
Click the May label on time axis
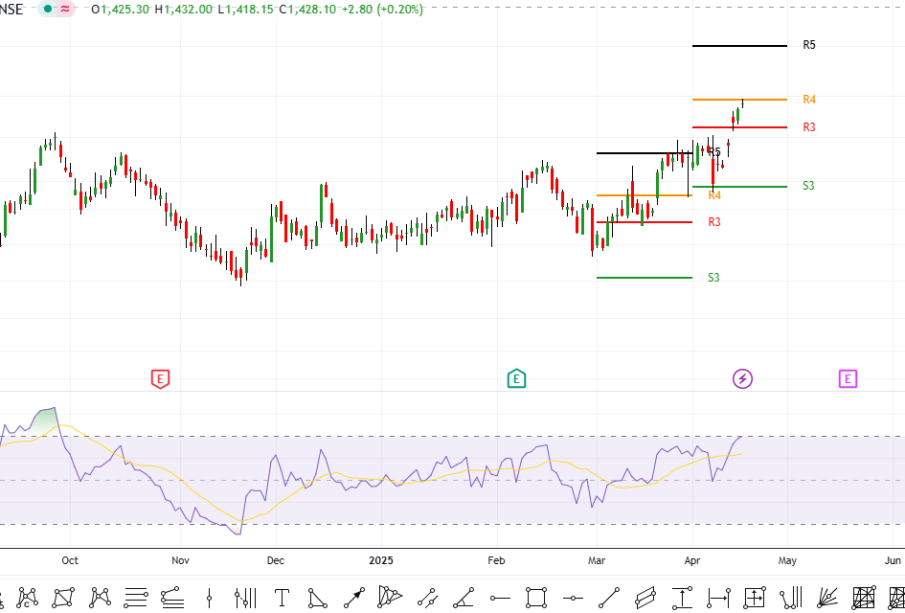tap(787, 560)
